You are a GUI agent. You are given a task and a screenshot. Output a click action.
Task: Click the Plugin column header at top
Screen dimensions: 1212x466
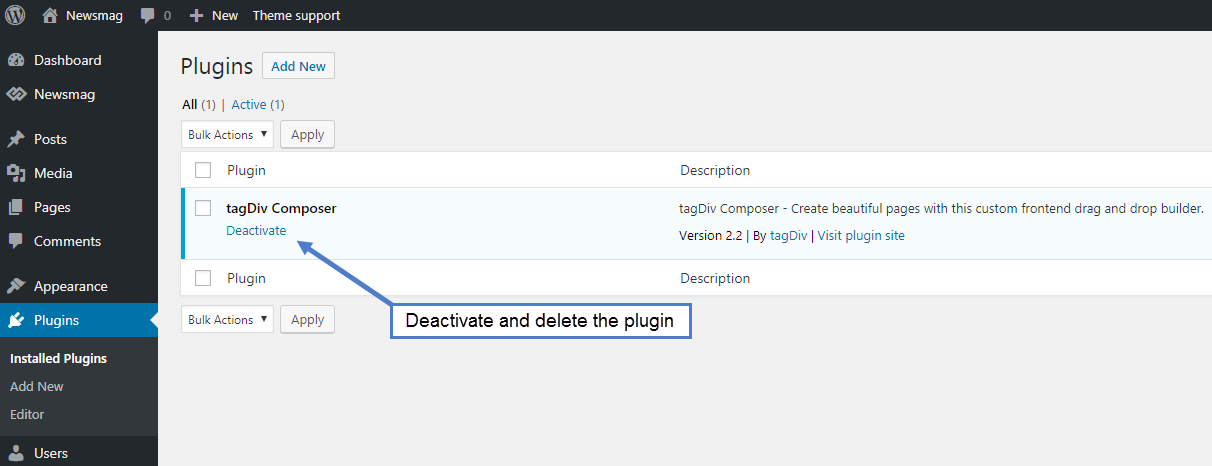[x=246, y=170]
